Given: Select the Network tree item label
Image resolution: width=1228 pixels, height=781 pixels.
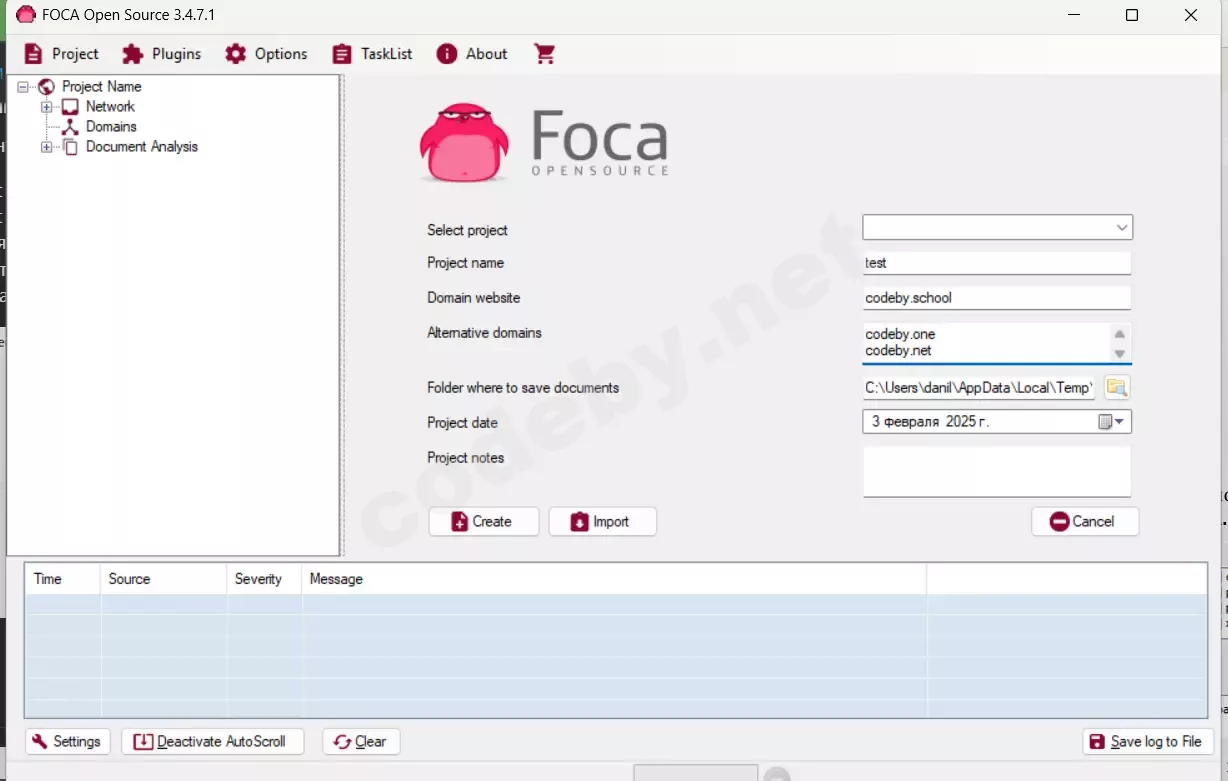Looking at the screenshot, I should coord(110,107).
